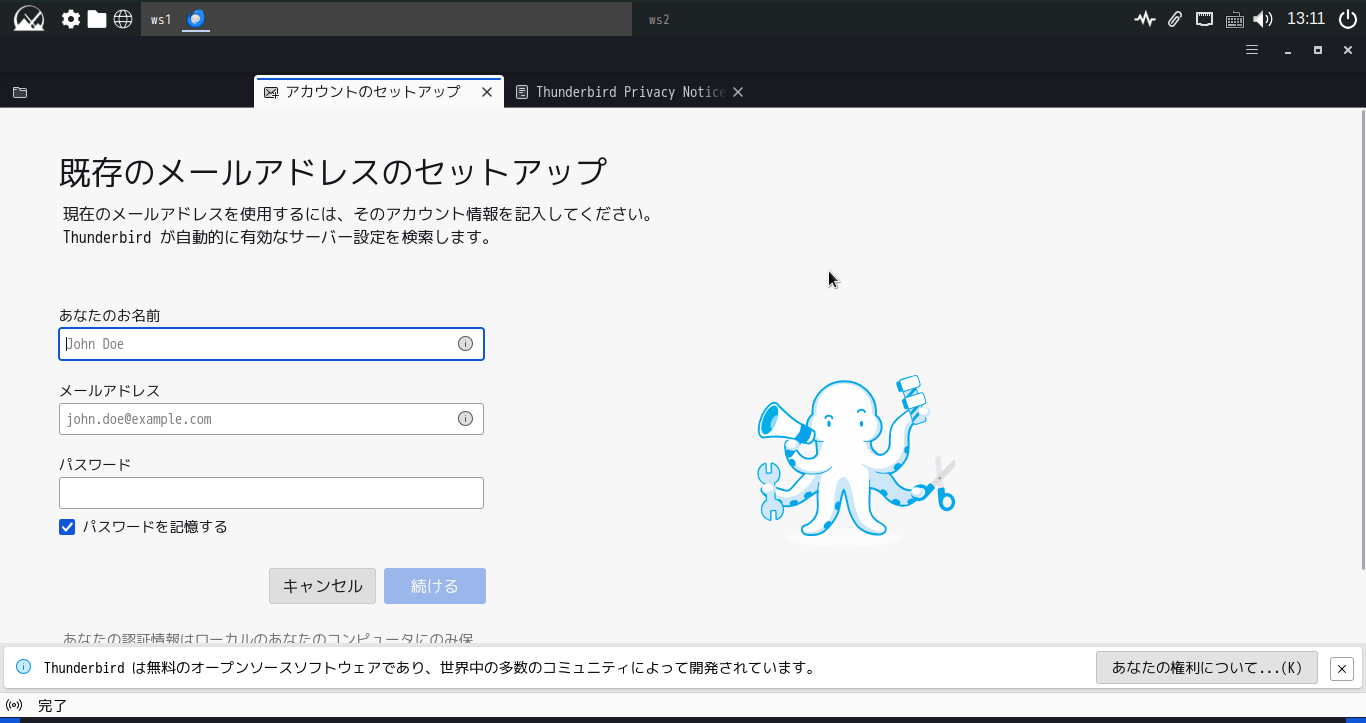The height and width of the screenshot is (723, 1366).
Task: Maximize or restore the Thunderbird window
Action: 1318,50
